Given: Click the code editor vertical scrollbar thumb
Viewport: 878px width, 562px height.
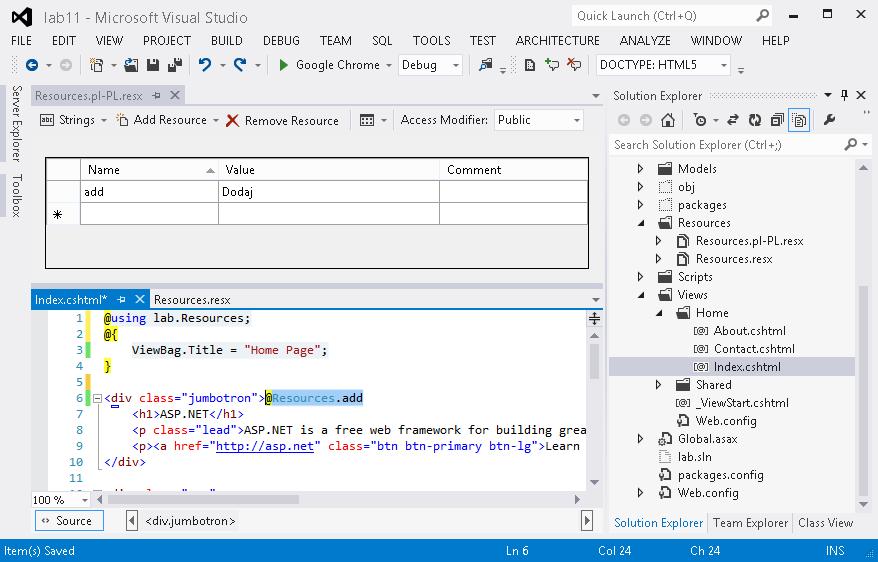Looking at the screenshot, I should [x=594, y=362].
